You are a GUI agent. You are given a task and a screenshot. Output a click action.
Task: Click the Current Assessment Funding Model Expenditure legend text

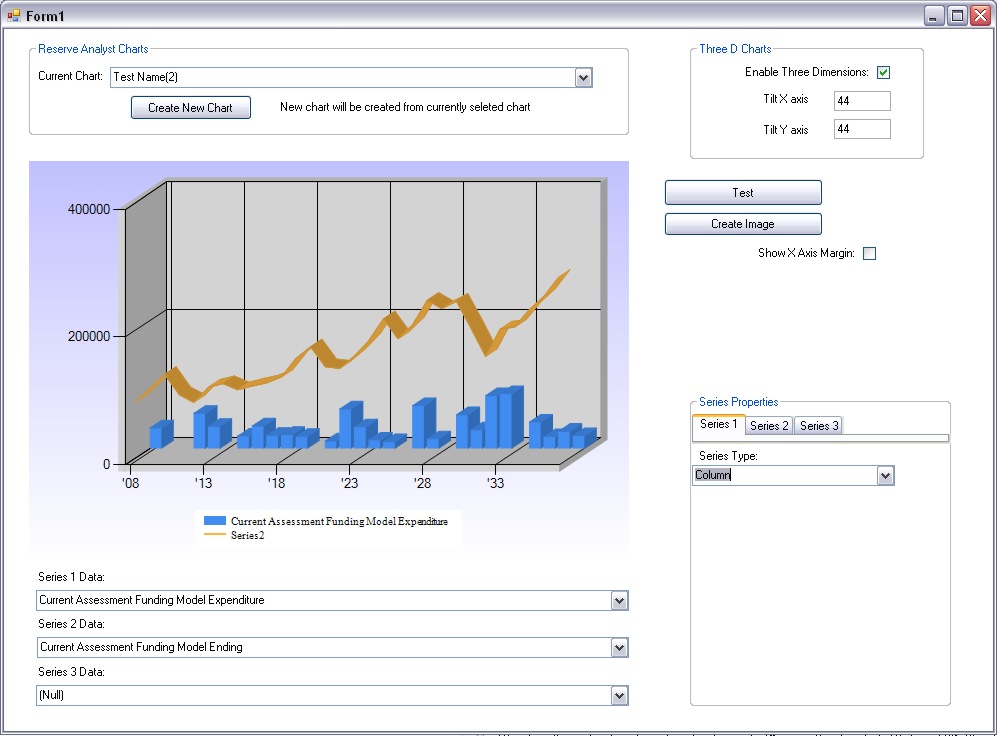[x=339, y=521]
